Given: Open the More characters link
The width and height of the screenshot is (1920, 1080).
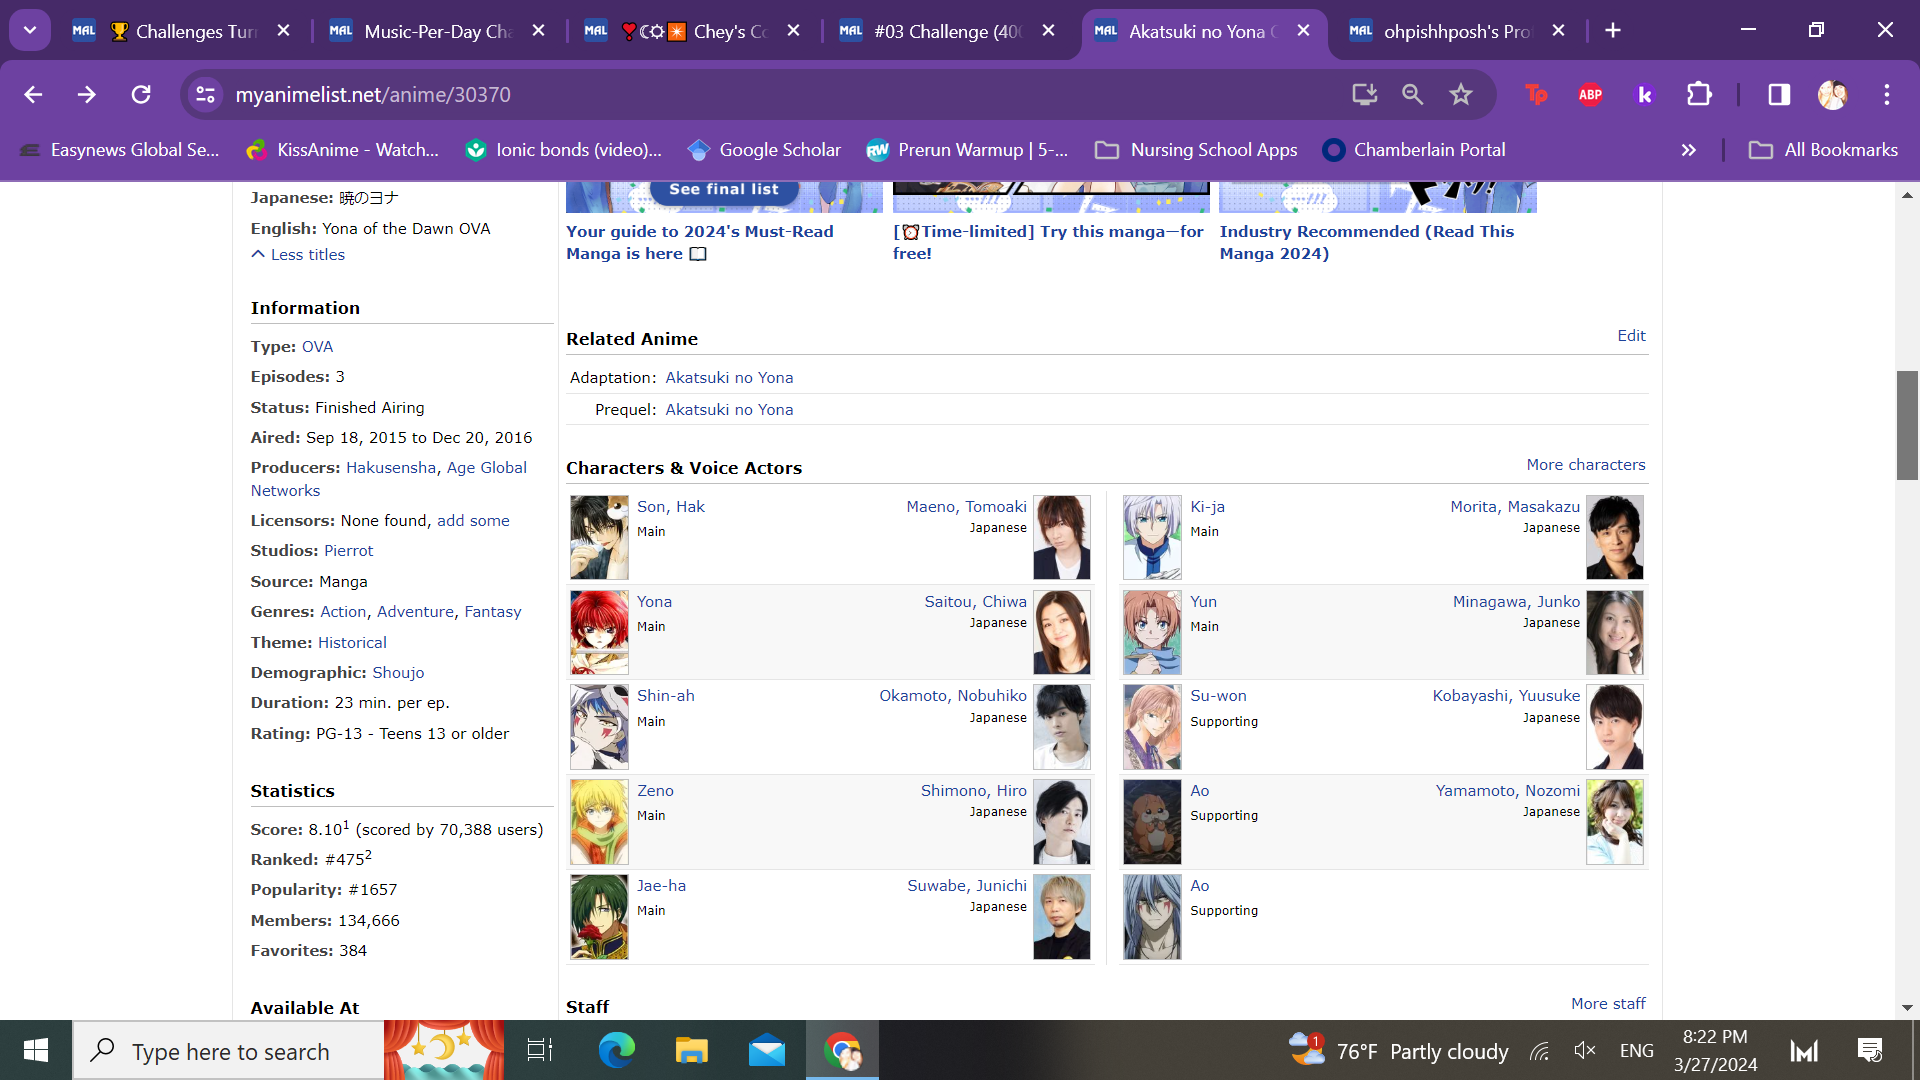Looking at the screenshot, I should tap(1585, 465).
